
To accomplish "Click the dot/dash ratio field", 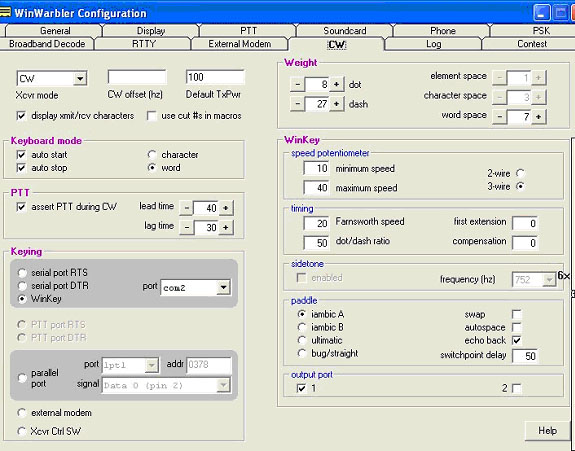I will tap(316, 243).
